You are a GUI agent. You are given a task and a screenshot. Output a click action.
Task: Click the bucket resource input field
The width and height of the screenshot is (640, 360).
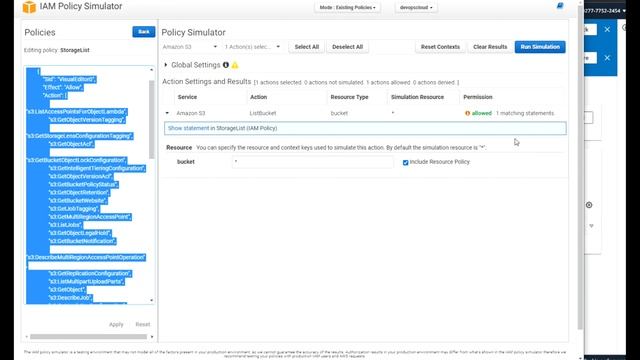click(x=313, y=162)
